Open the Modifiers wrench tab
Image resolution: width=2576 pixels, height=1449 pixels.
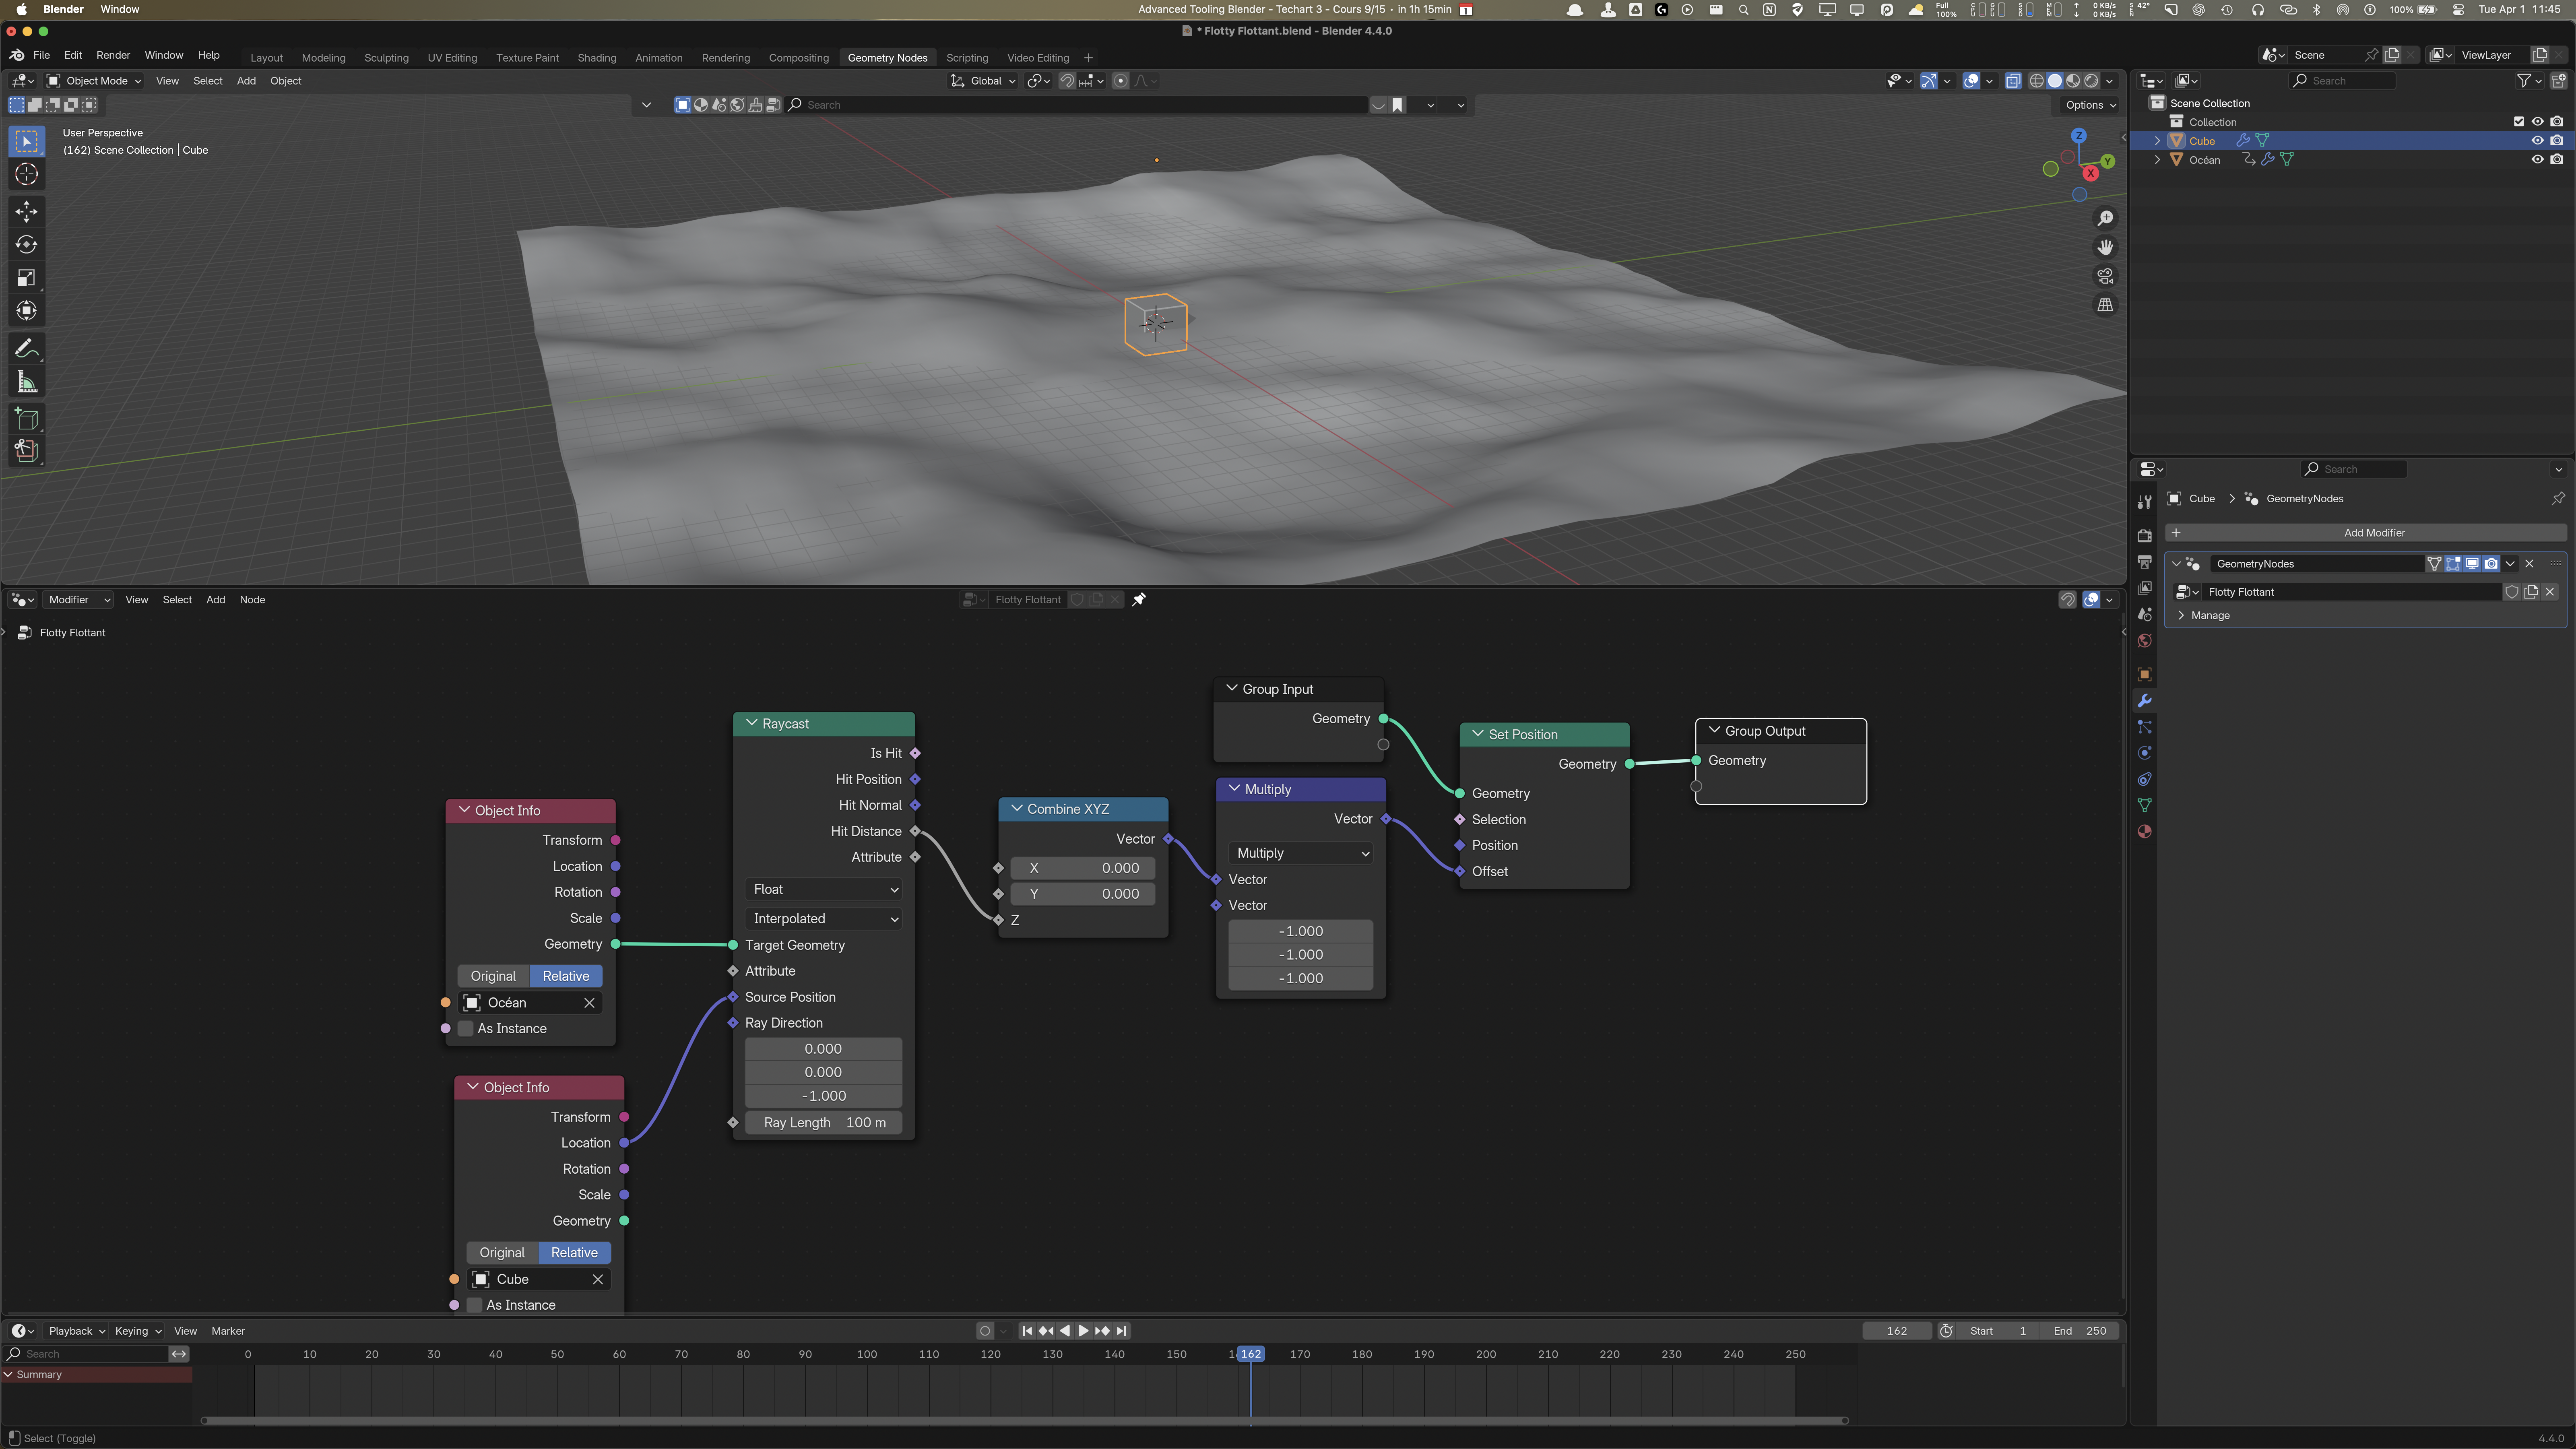pyautogui.click(x=2144, y=701)
